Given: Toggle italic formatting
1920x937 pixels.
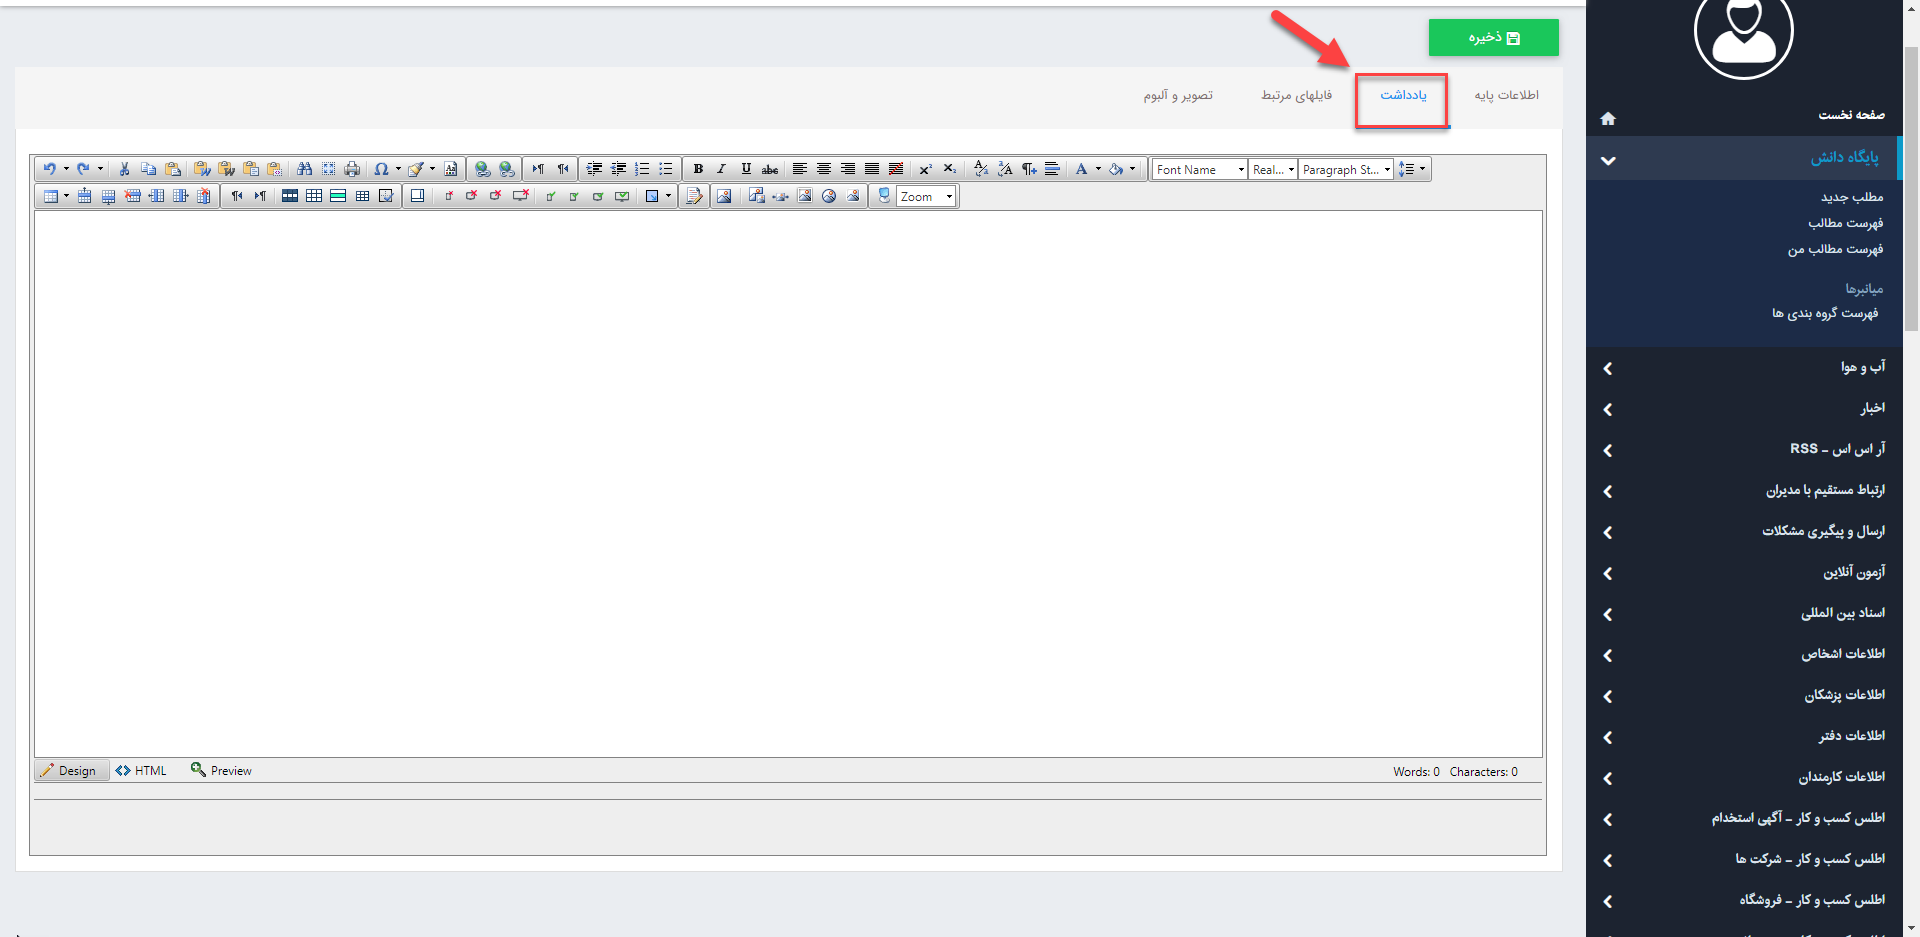Looking at the screenshot, I should click(721, 169).
